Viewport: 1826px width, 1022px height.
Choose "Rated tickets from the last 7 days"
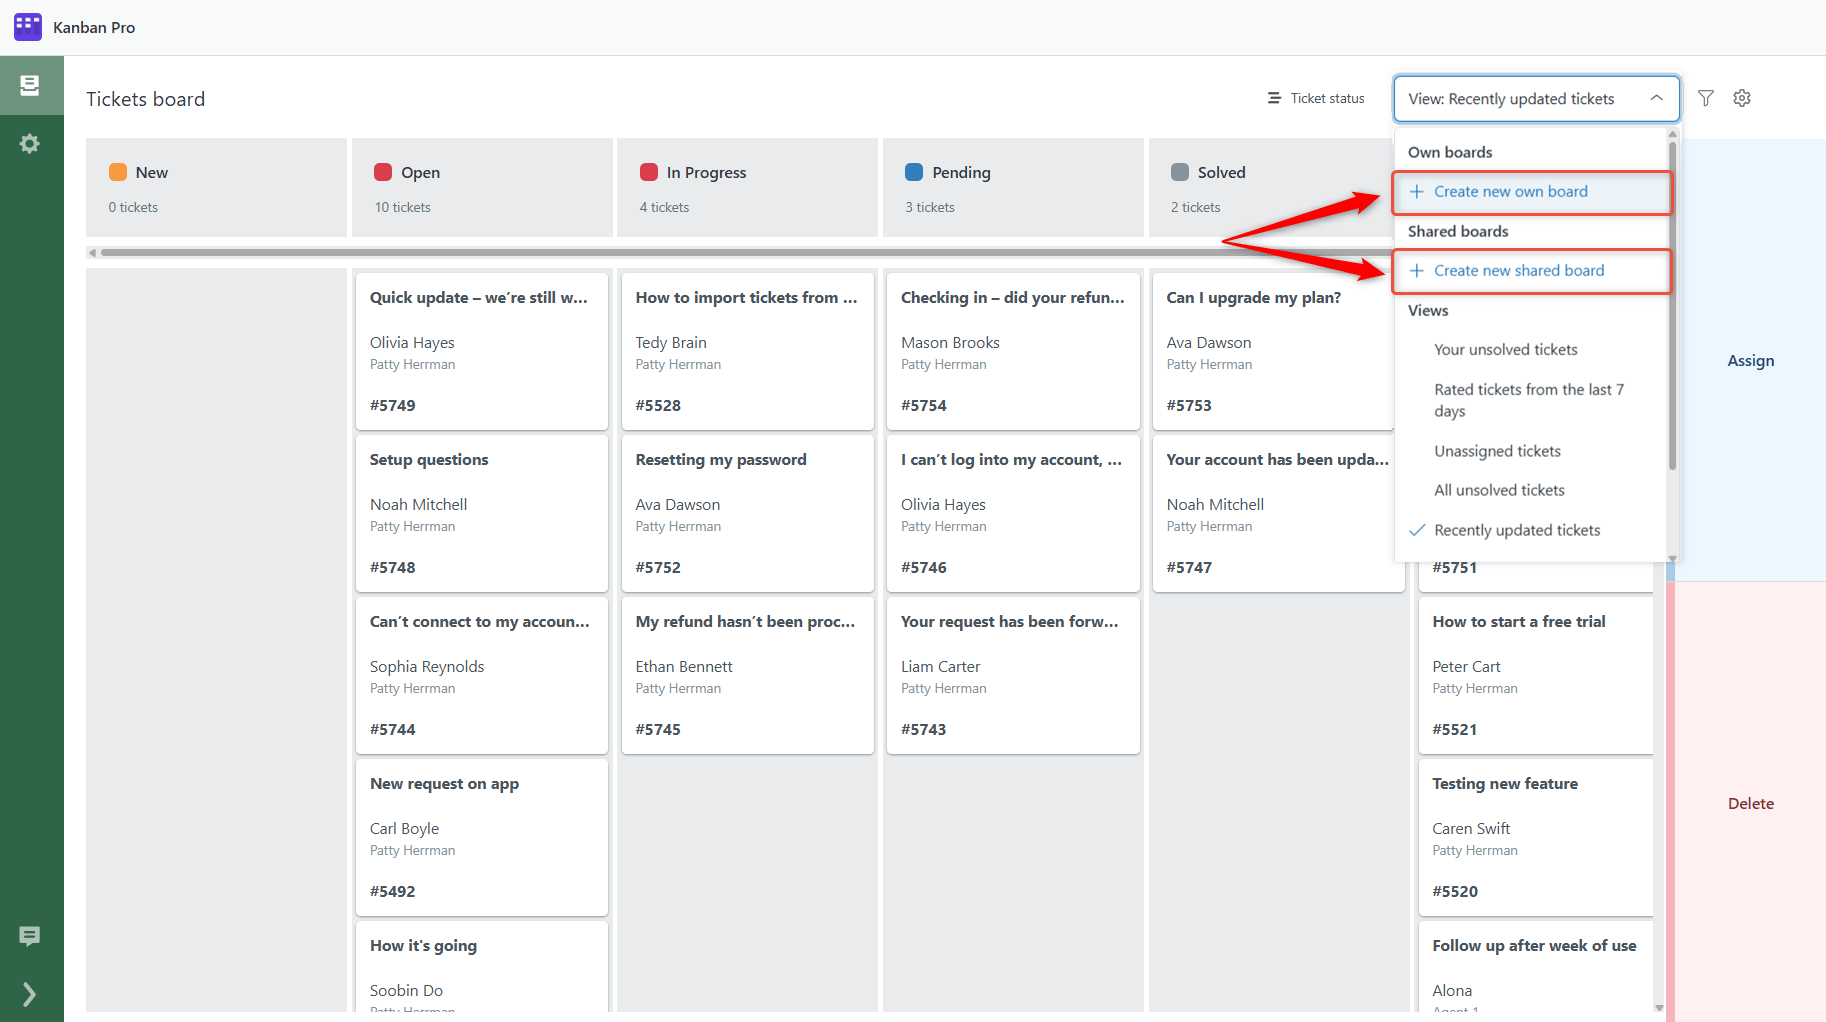pyautogui.click(x=1528, y=400)
